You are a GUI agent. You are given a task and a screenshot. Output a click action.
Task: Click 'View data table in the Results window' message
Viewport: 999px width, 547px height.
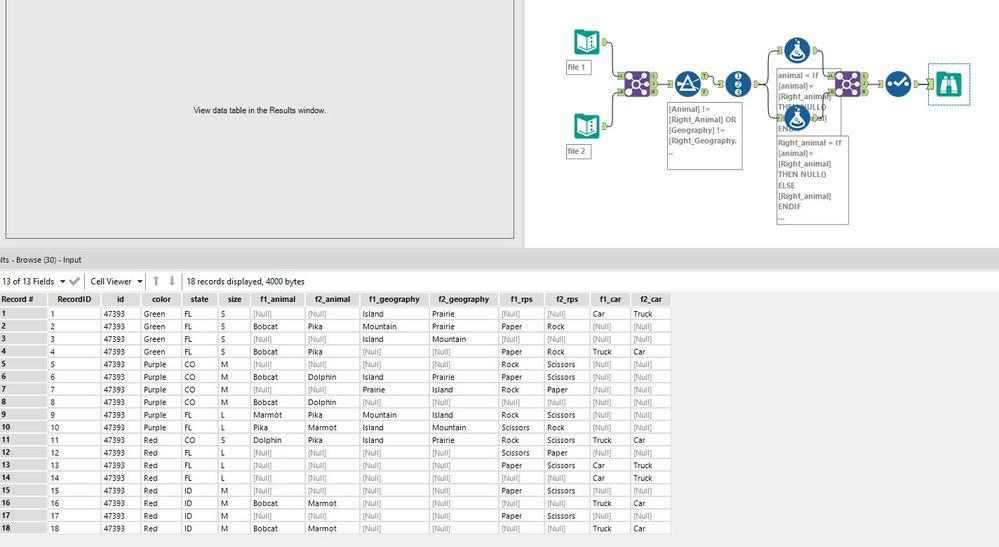[259, 110]
